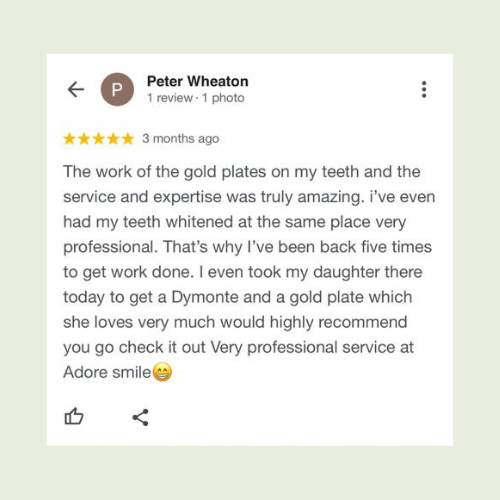Click the third gold rating star
500x500 pixels.
tap(99, 139)
